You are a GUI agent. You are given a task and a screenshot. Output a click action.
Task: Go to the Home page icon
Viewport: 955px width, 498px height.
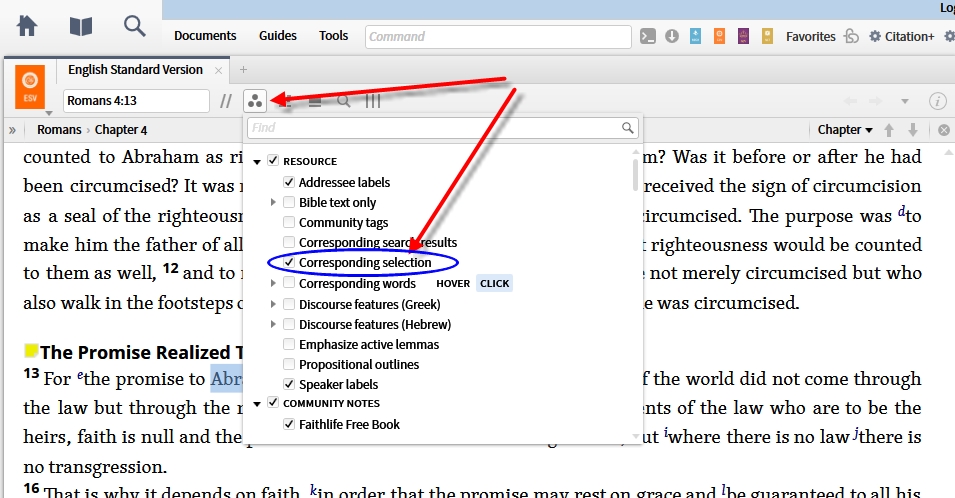(27, 26)
